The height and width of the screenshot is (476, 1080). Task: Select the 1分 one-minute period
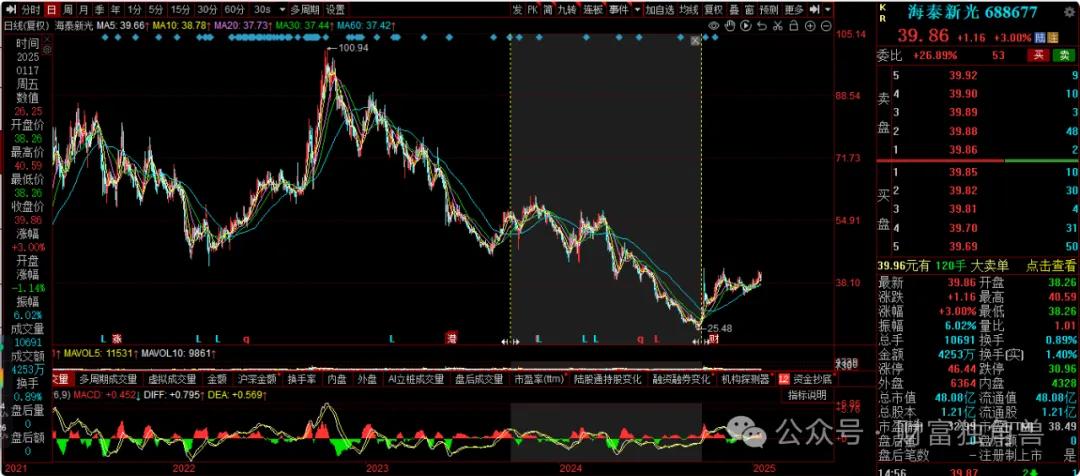[x=135, y=10]
